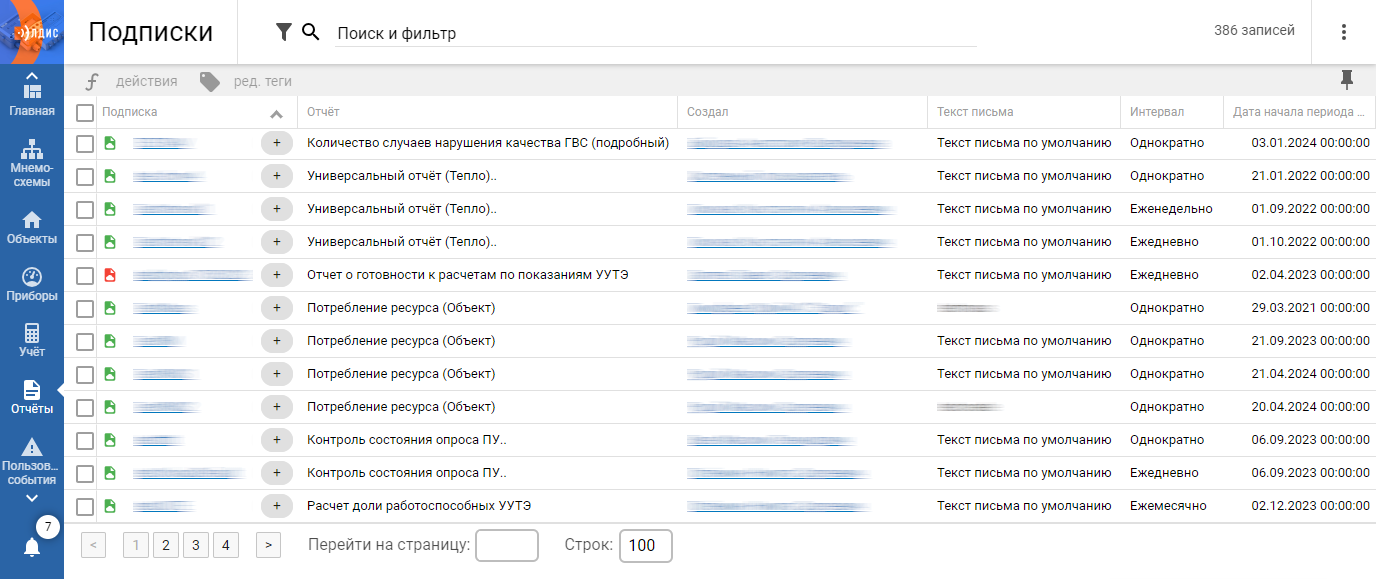This screenshot has width=1376, height=579.
Task: Go to page 3
Action: (196, 545)
